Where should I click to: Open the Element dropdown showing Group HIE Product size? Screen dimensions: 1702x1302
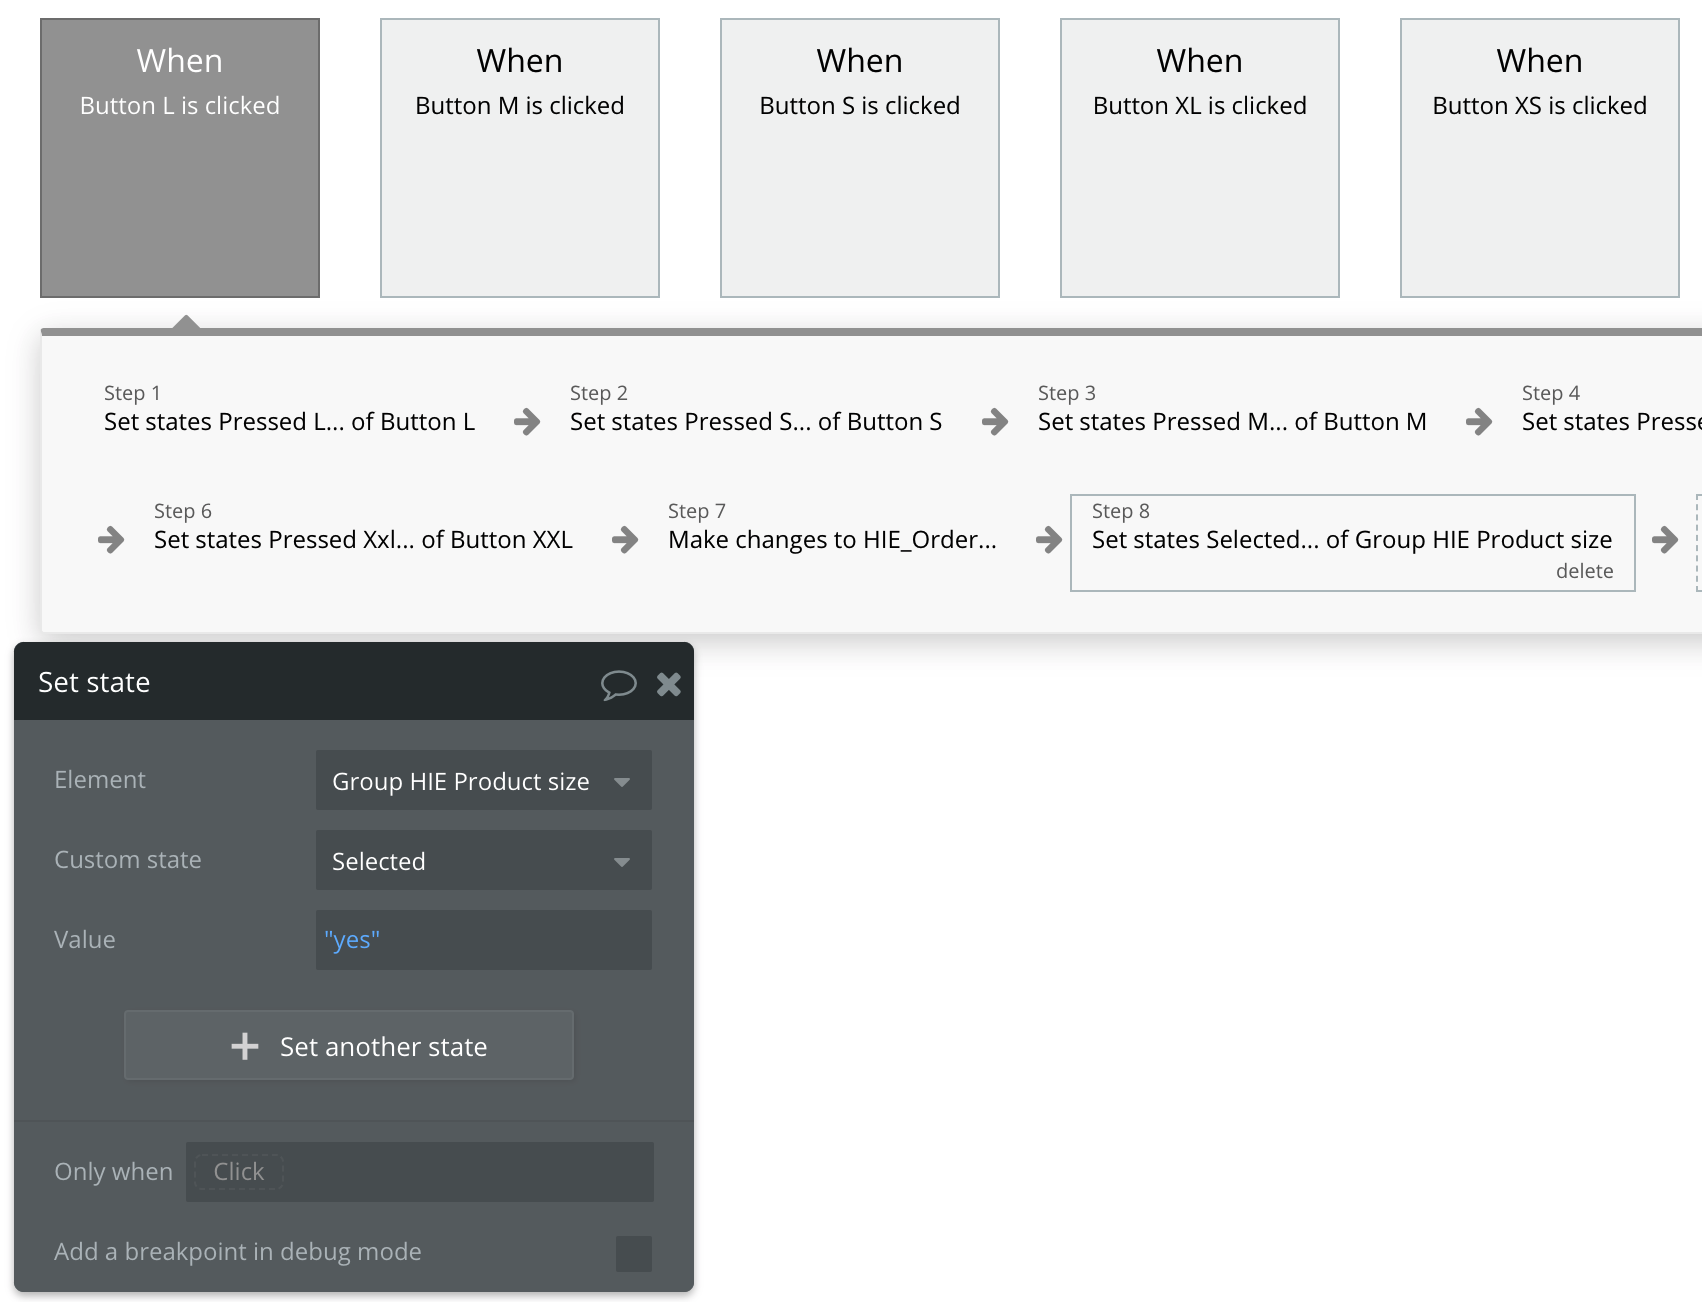(x=483, y=781)
